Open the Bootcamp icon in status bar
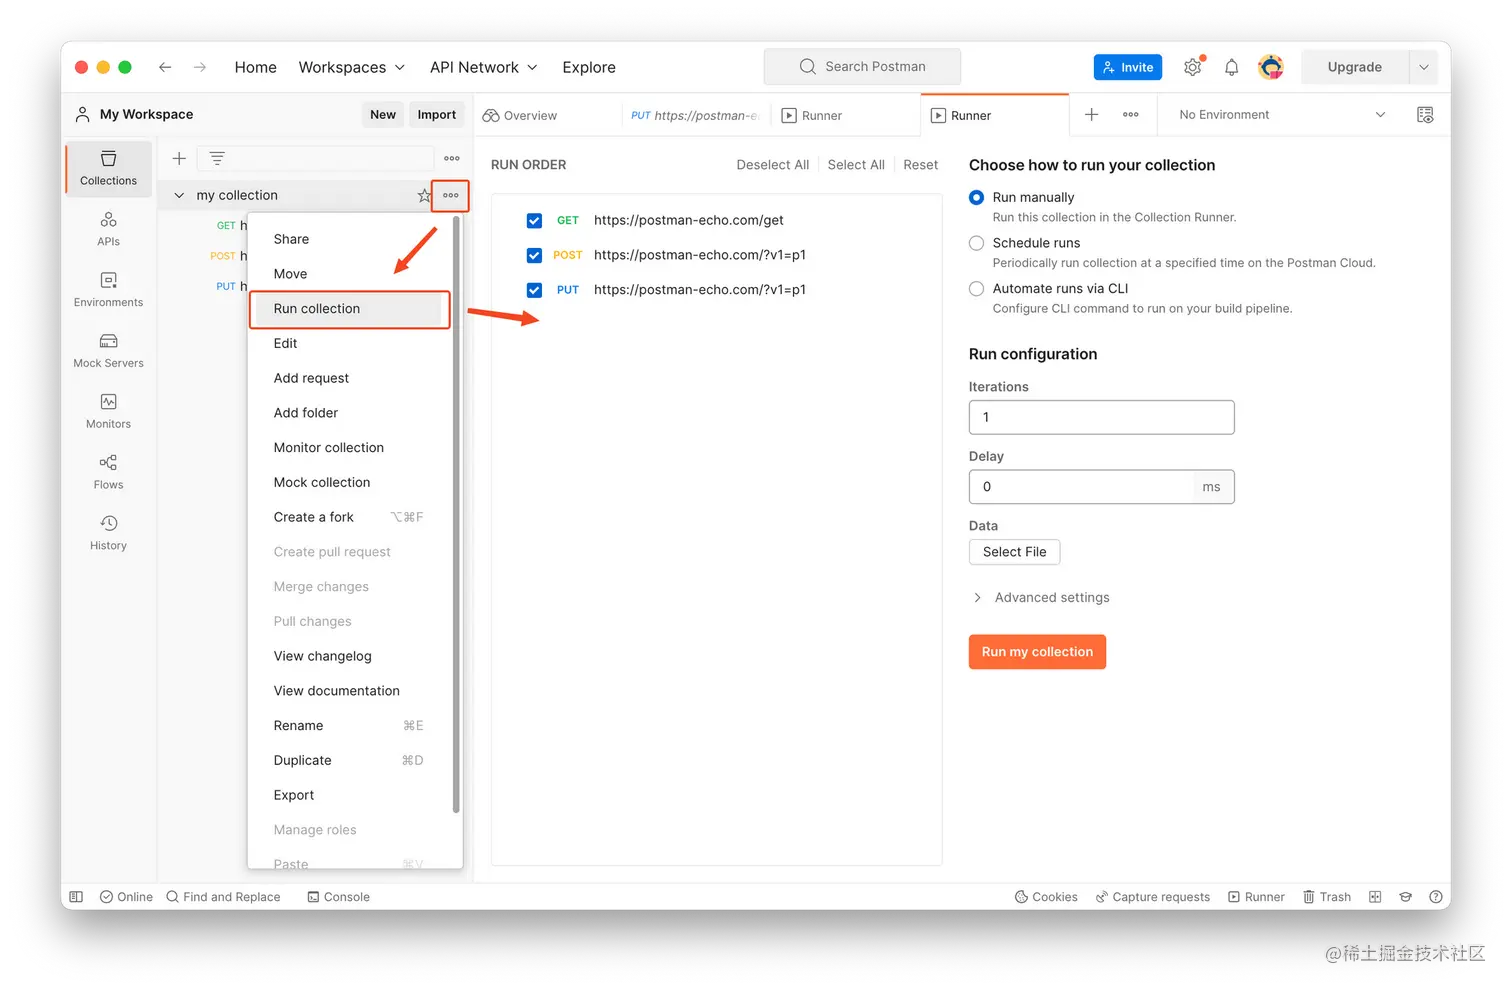Image resolution: width=1512 pixels, height=990 pixels. 1405,897
